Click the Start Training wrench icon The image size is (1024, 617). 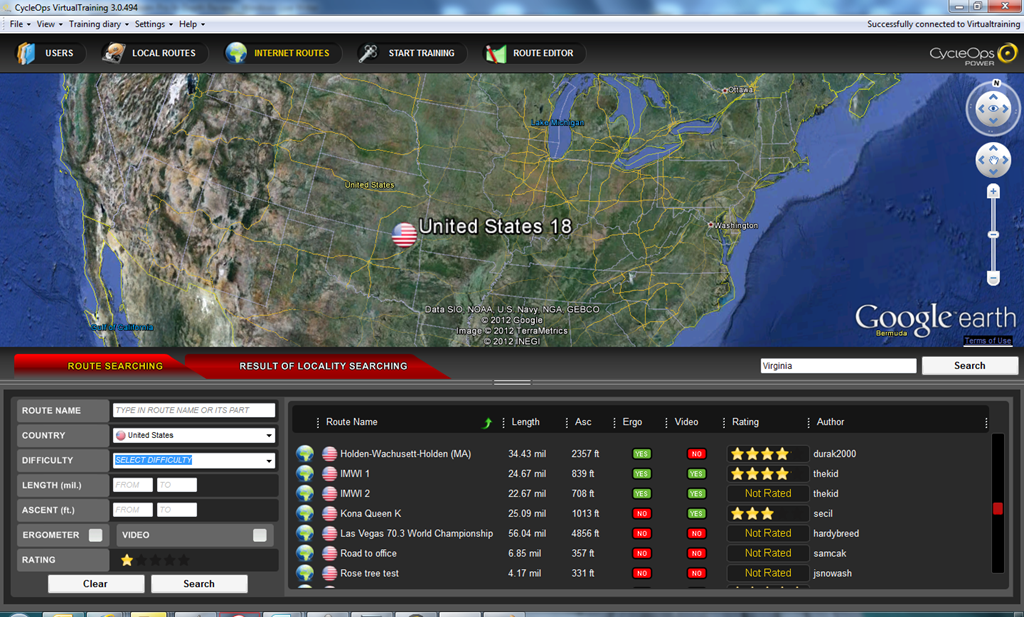368,53
